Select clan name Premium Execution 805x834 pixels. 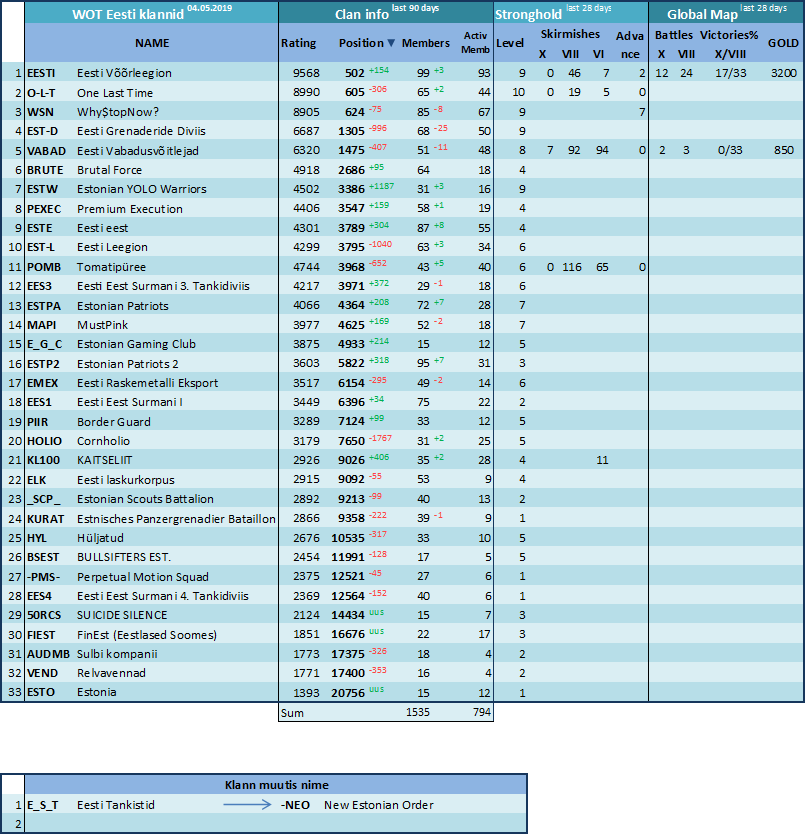click(x=130, y=208)
